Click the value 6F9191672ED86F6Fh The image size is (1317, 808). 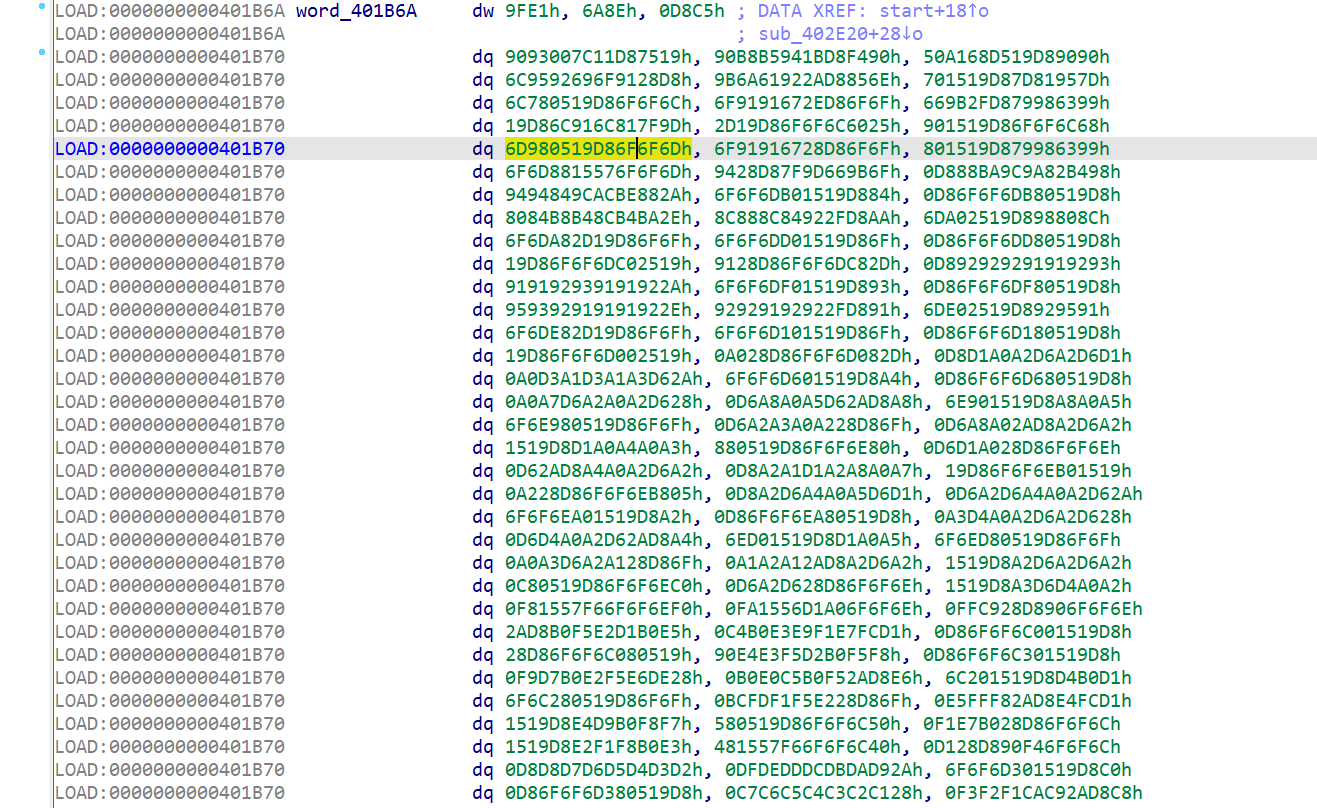807,103
